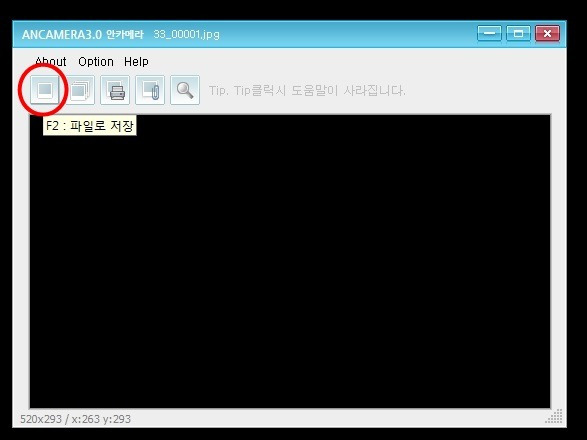Click the save to file toolbar icon
This screenshot has height=440, width=587.
point(45,90)
